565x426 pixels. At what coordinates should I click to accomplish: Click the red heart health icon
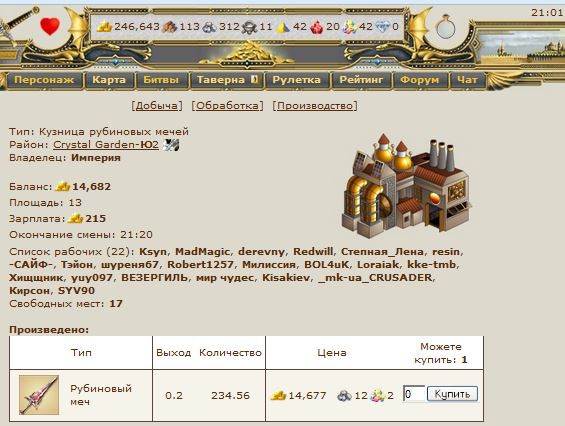(x=50, y=27)
